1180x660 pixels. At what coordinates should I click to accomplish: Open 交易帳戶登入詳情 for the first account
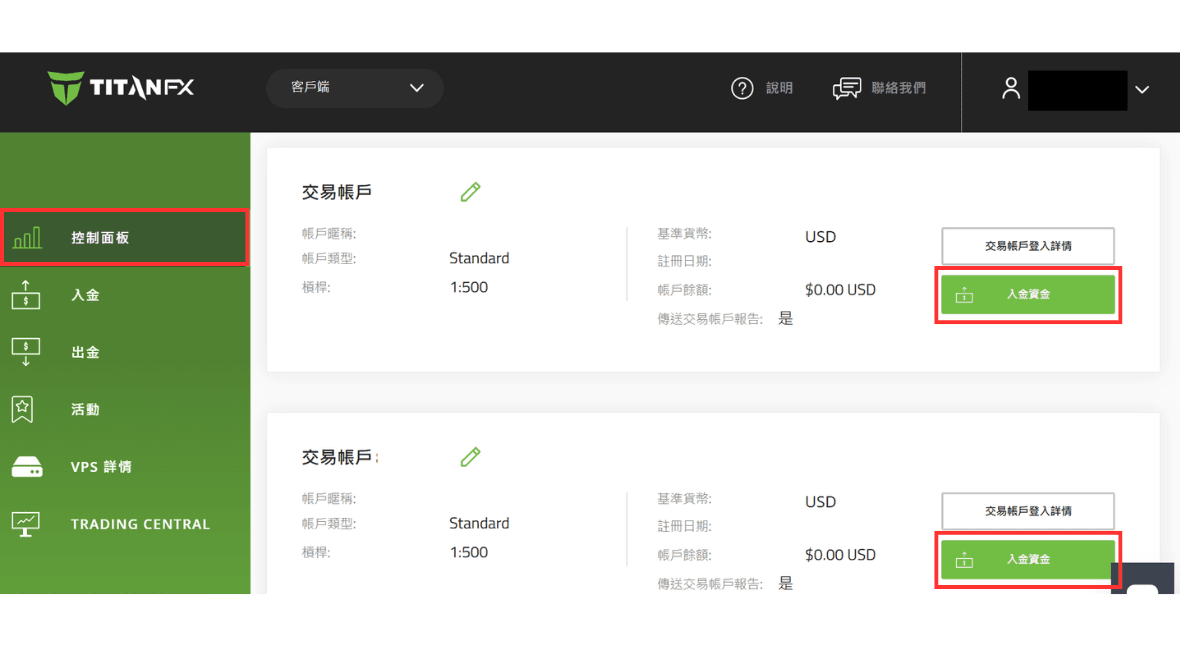pyautogui.click(x=1028, y=245)
